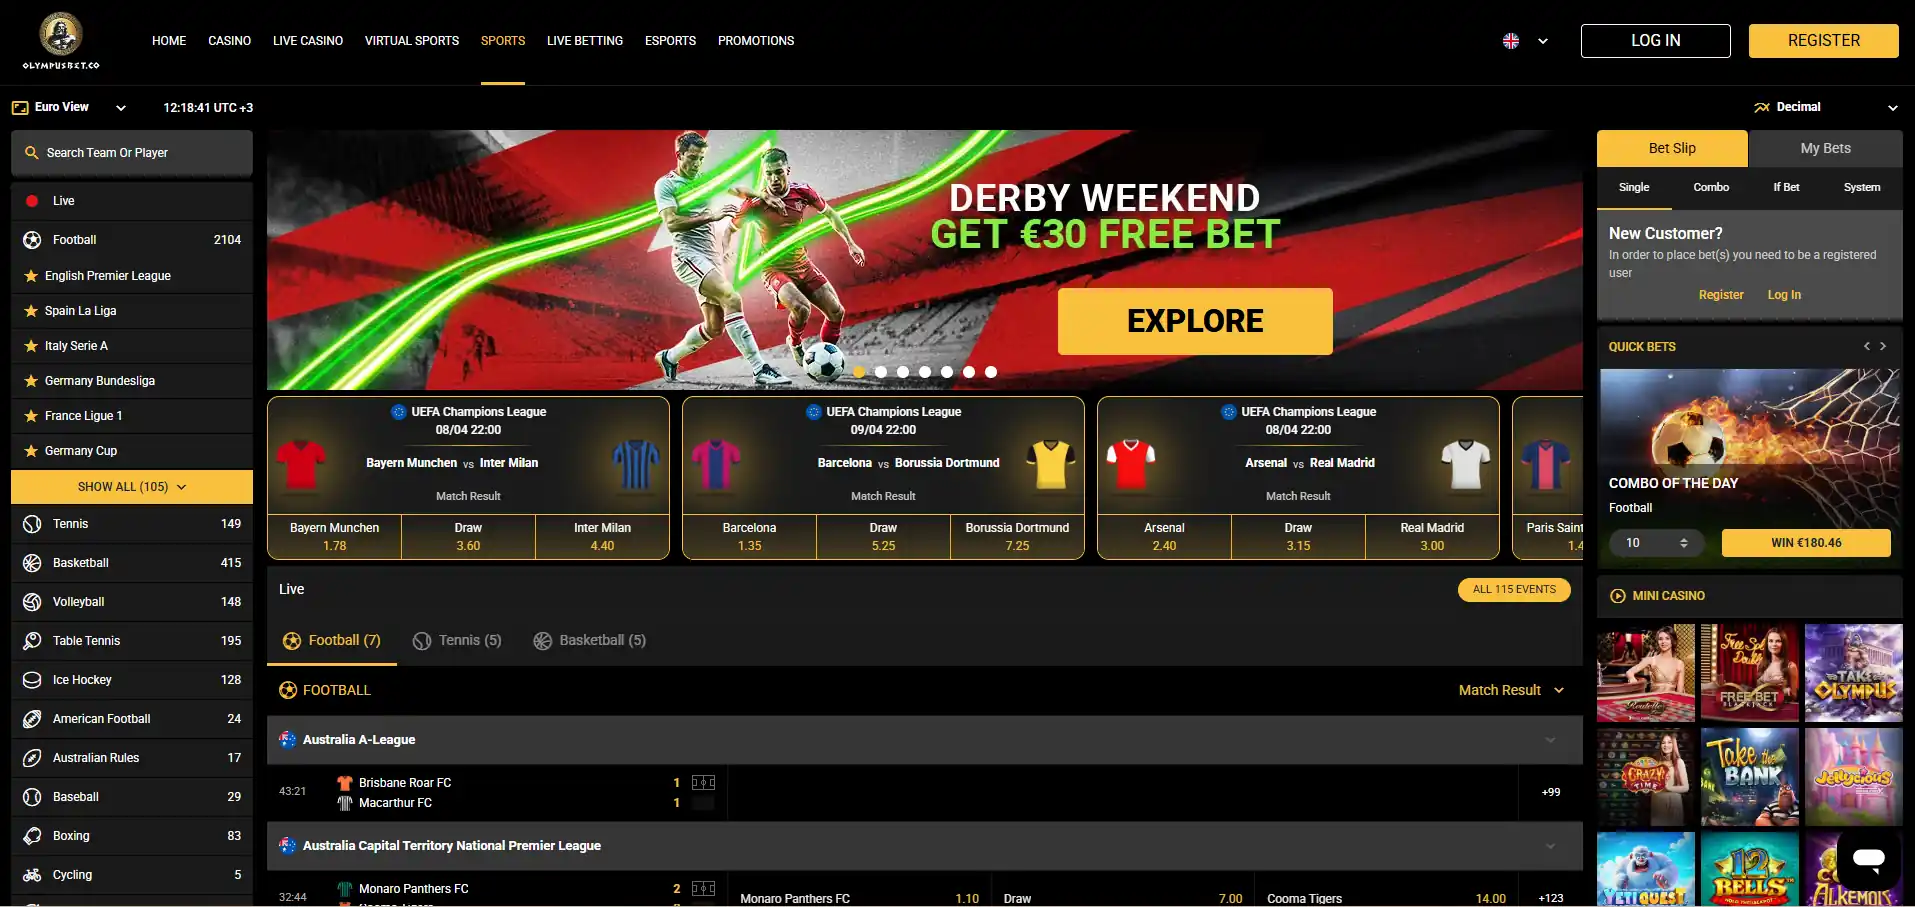Select the Single bet type
This screenshot has width=1915, height=907.
1634,187
